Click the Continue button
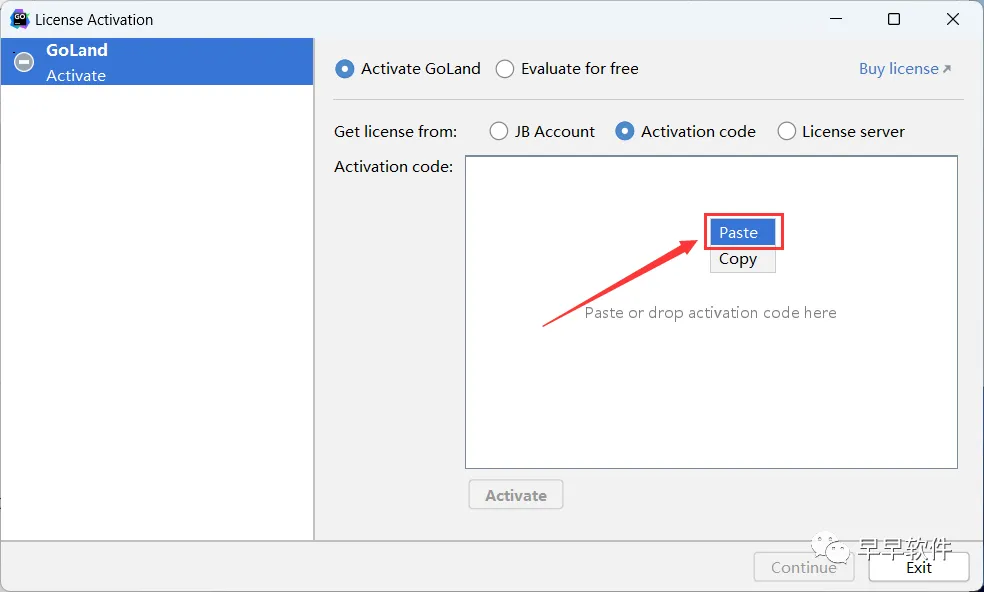The height and width of the screenshot is (592, 984). [804, 568]
